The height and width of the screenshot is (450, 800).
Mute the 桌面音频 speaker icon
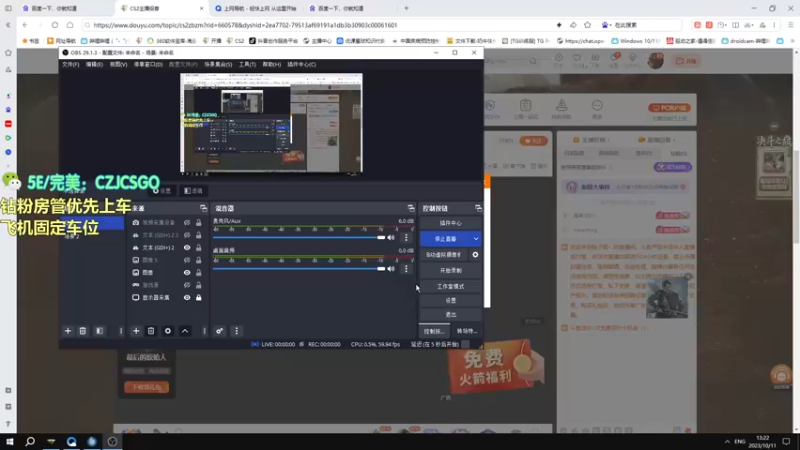[x=391, y=269]
